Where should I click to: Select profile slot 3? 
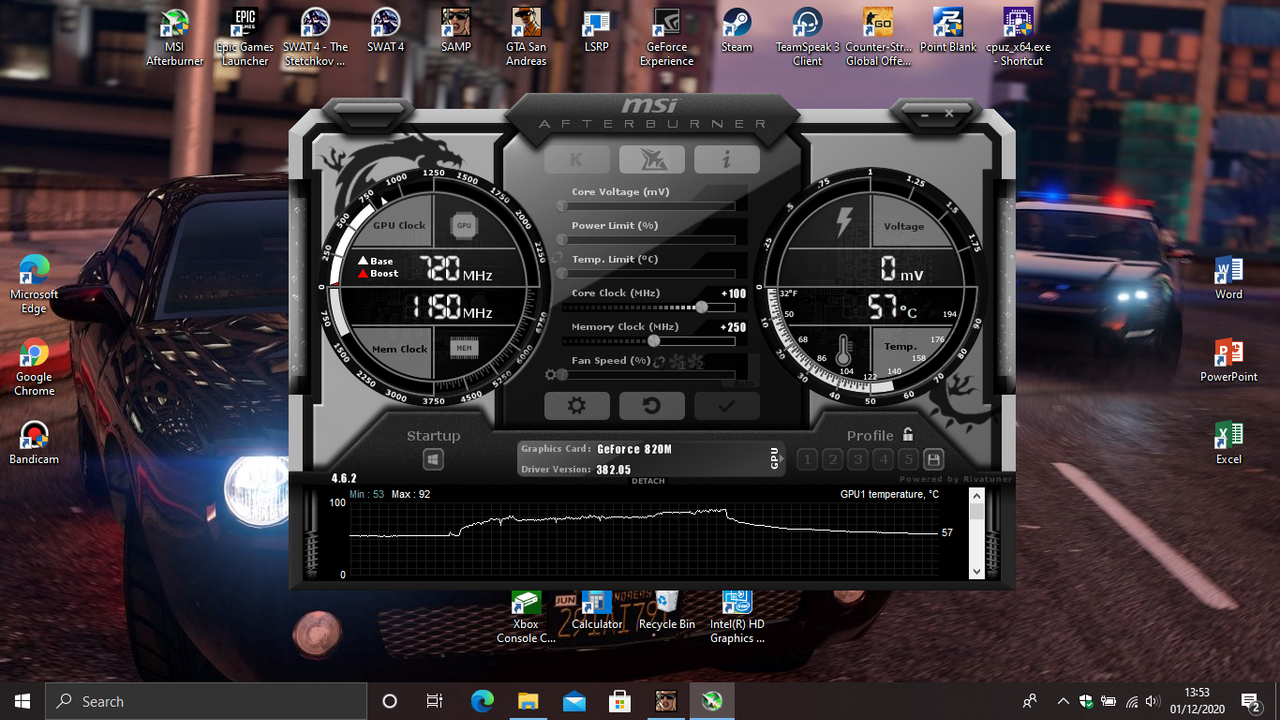click(858, 460)
